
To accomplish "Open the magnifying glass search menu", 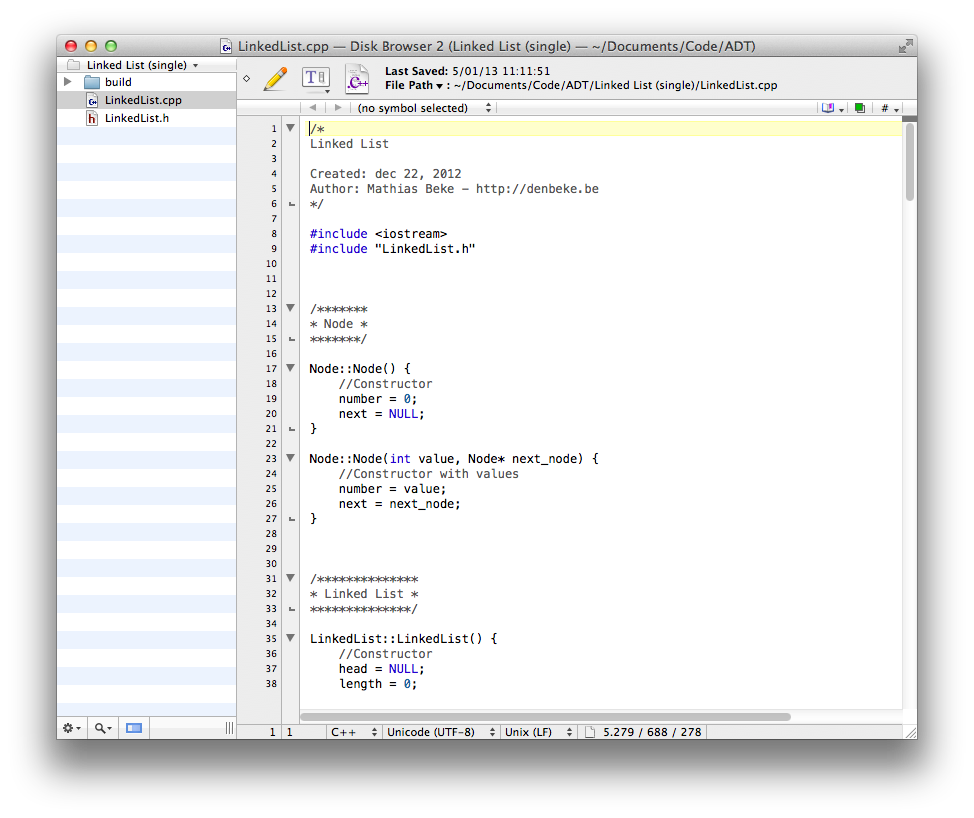I will (102, 728).
